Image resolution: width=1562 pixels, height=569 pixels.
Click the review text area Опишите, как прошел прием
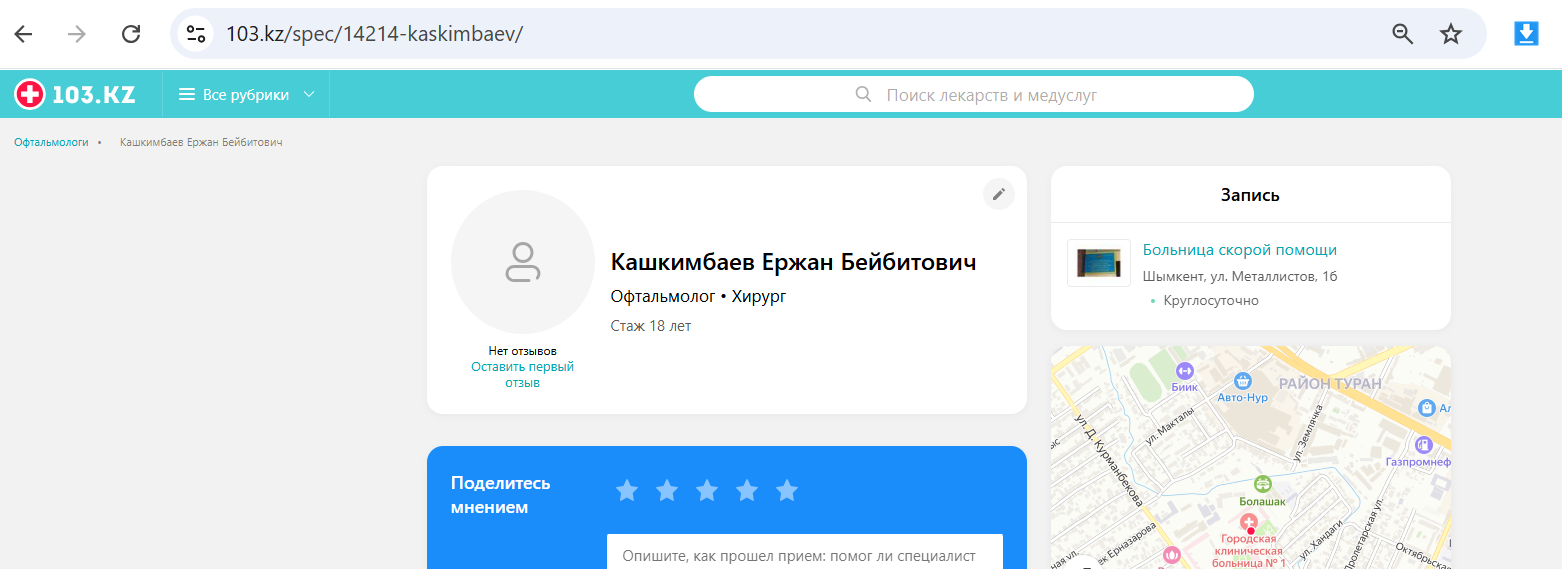tap(805, 552)
